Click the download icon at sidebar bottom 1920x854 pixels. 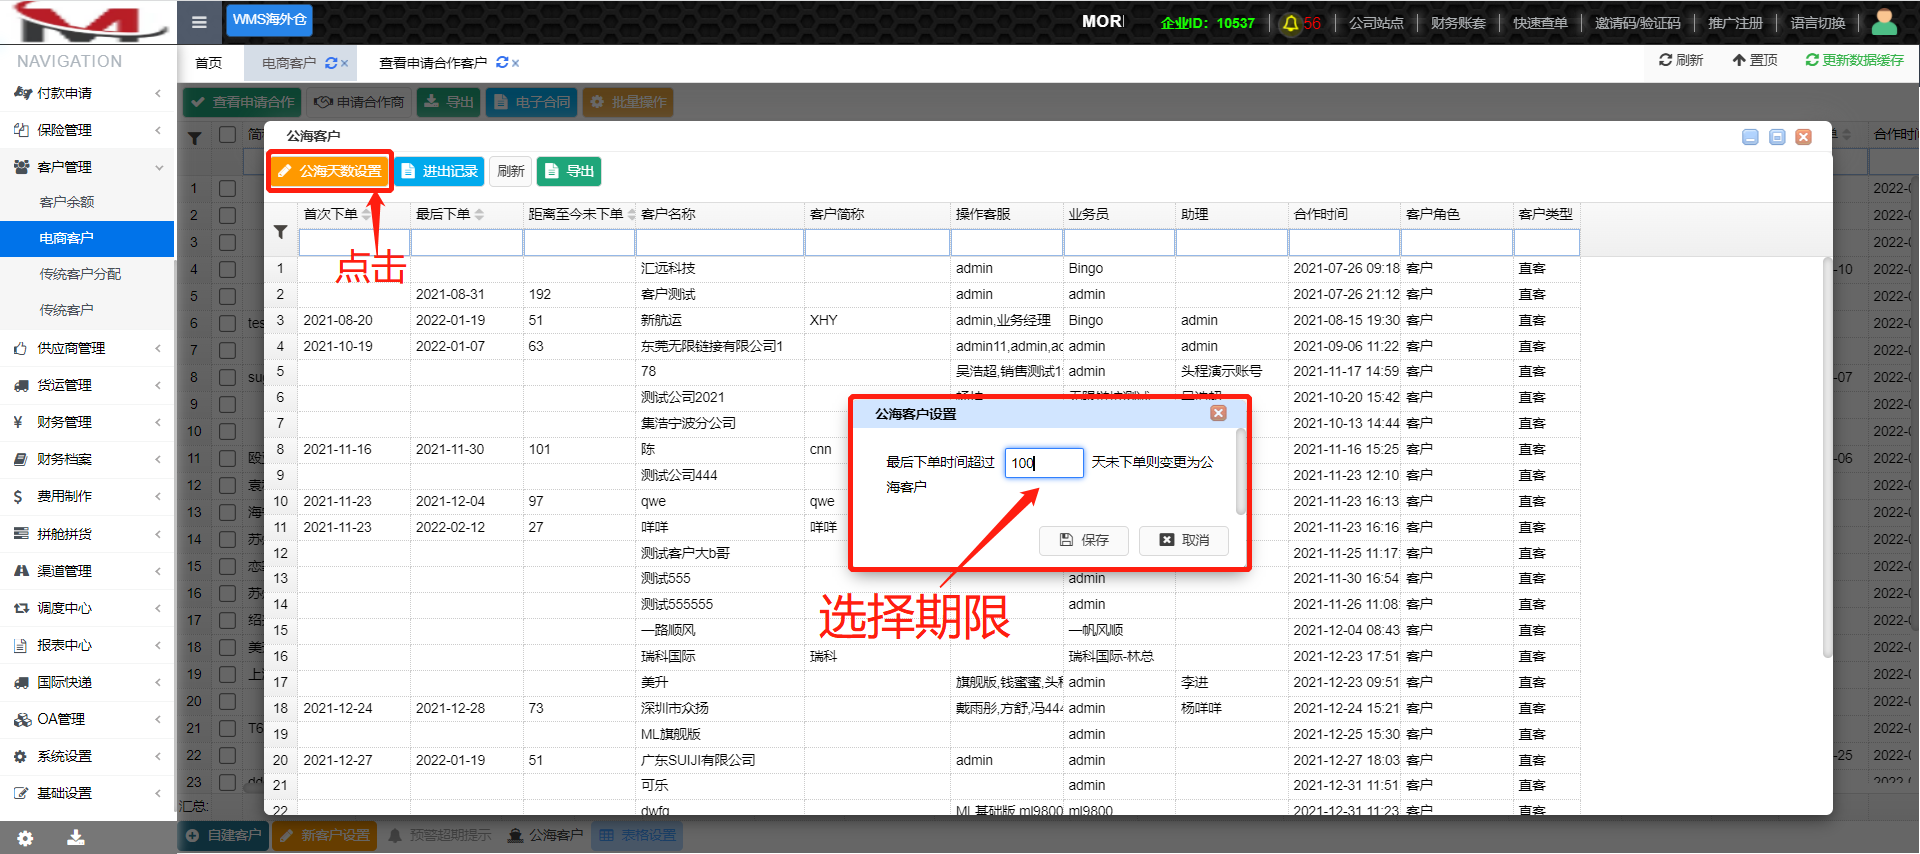click(75, 838)
